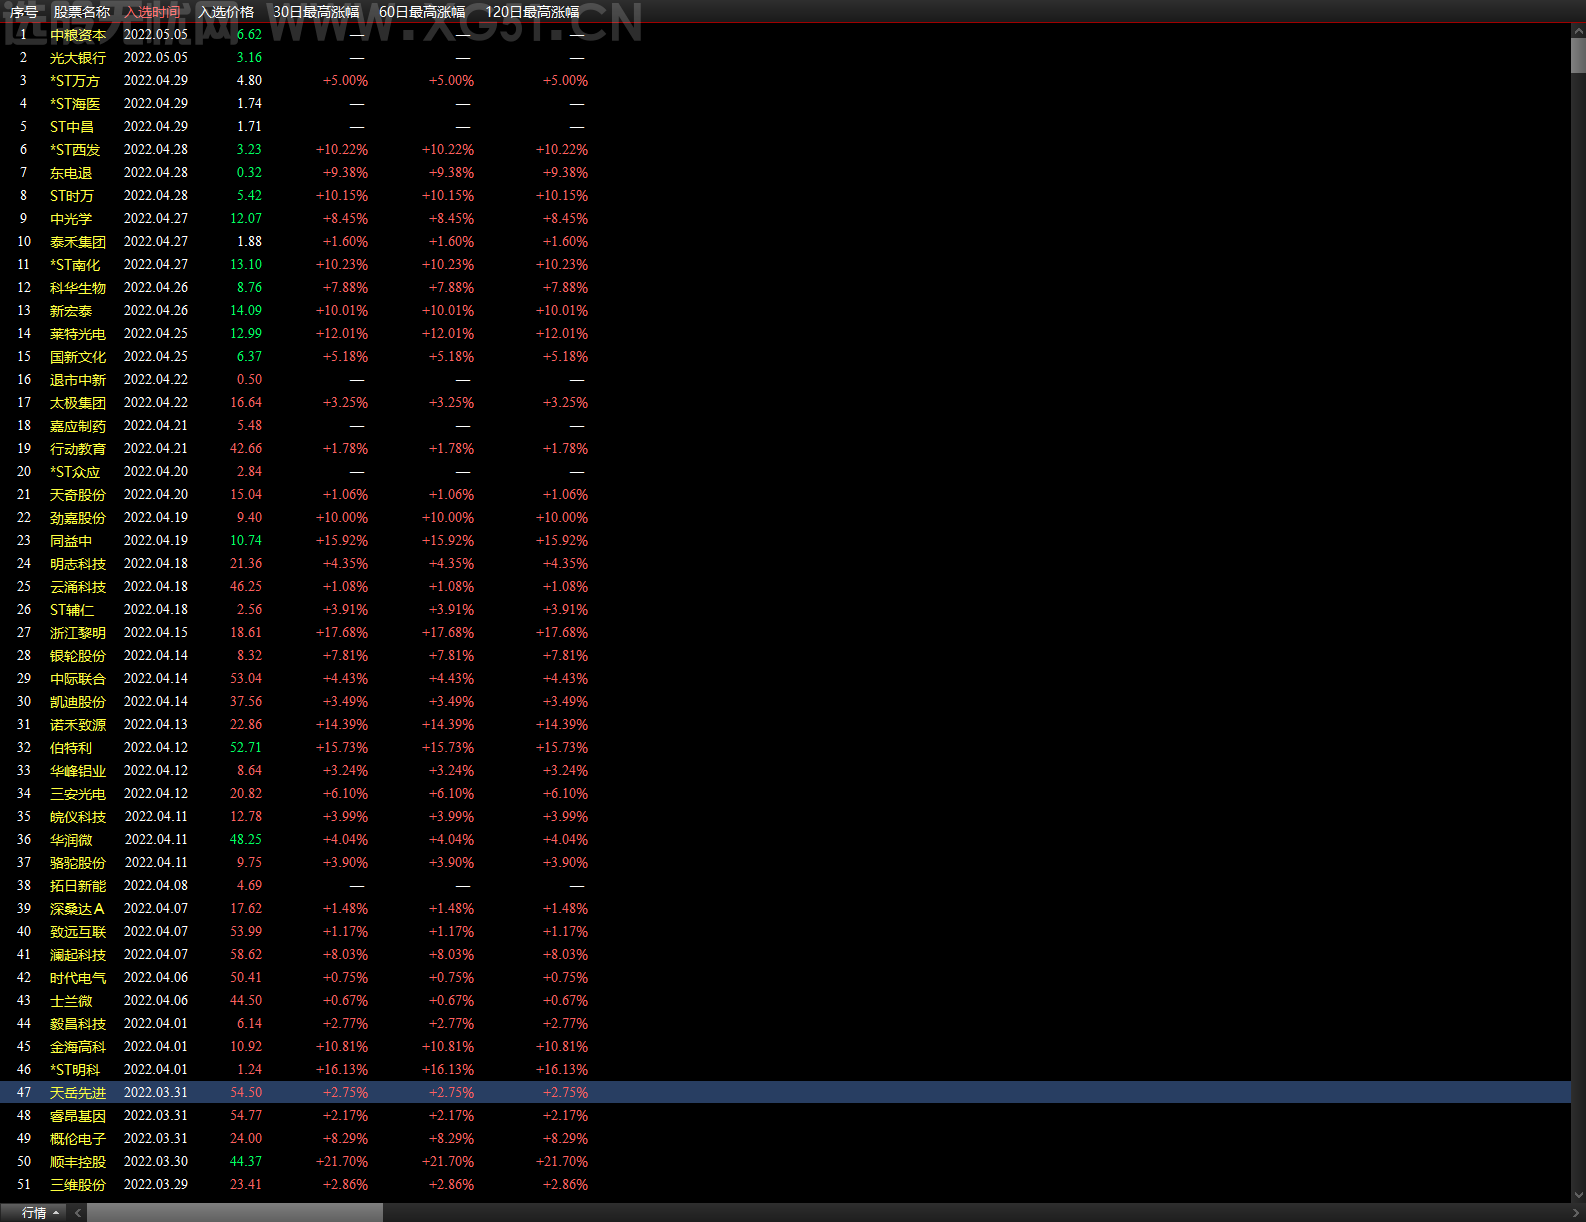Click the horizontal scrollbar left arrow

(78, 1213)
